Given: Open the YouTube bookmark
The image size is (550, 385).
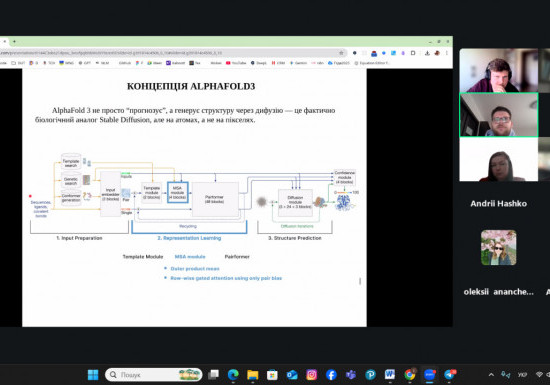Looking at the screenshot, I should tap(236, 63).
